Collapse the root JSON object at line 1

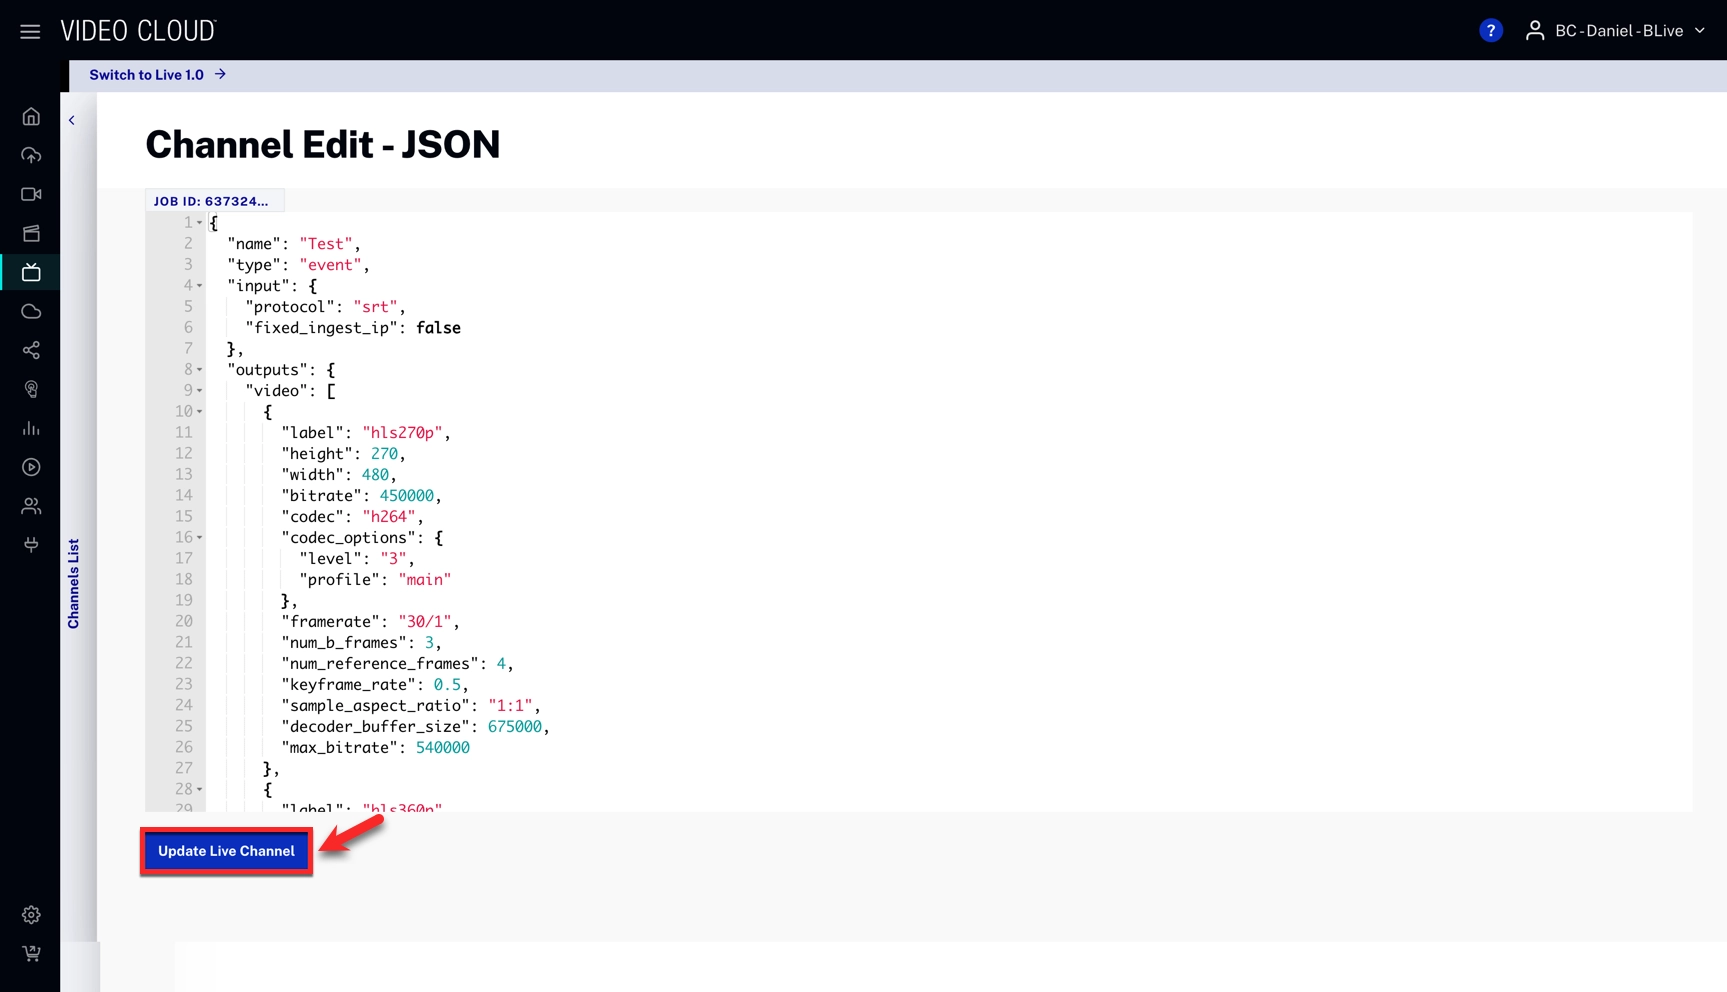click(200, 223)
